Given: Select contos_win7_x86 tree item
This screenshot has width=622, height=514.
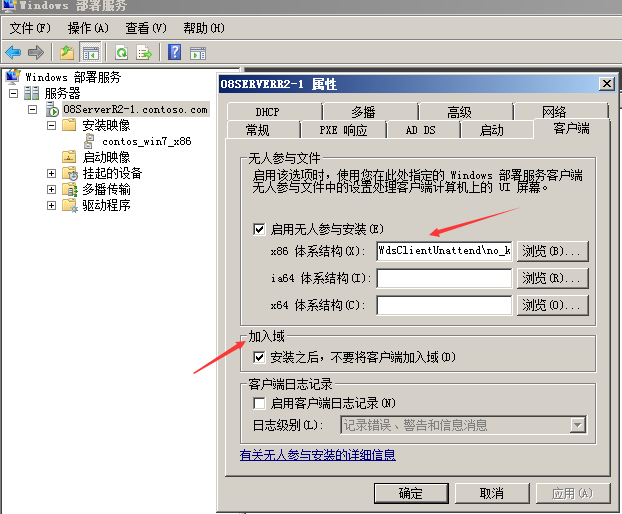Looking at the screenshot, I should point(147,141).
